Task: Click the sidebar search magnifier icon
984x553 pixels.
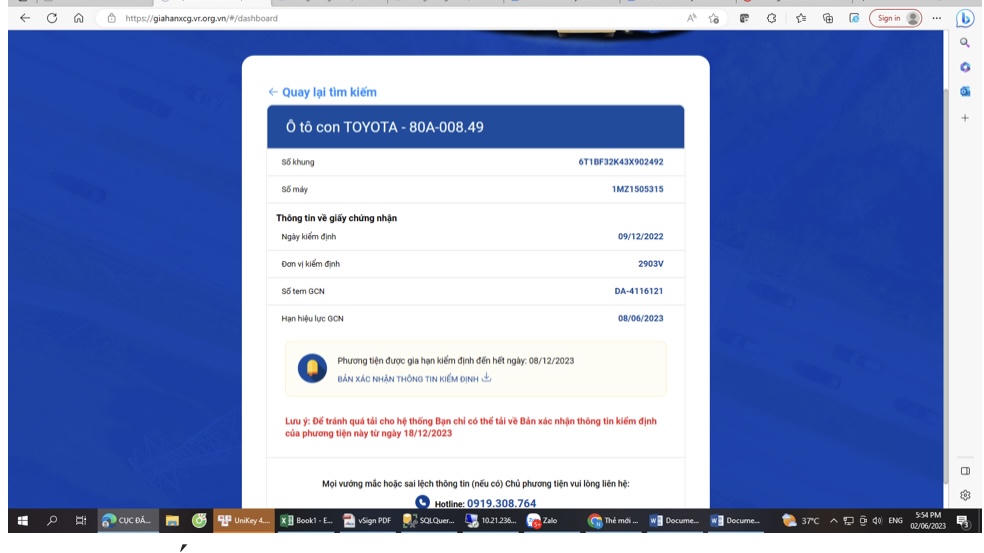Action: point(965,43)
